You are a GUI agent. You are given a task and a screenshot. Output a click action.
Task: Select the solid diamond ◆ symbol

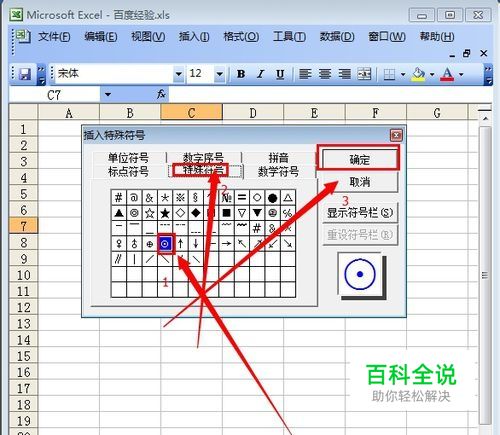point(196,213)
